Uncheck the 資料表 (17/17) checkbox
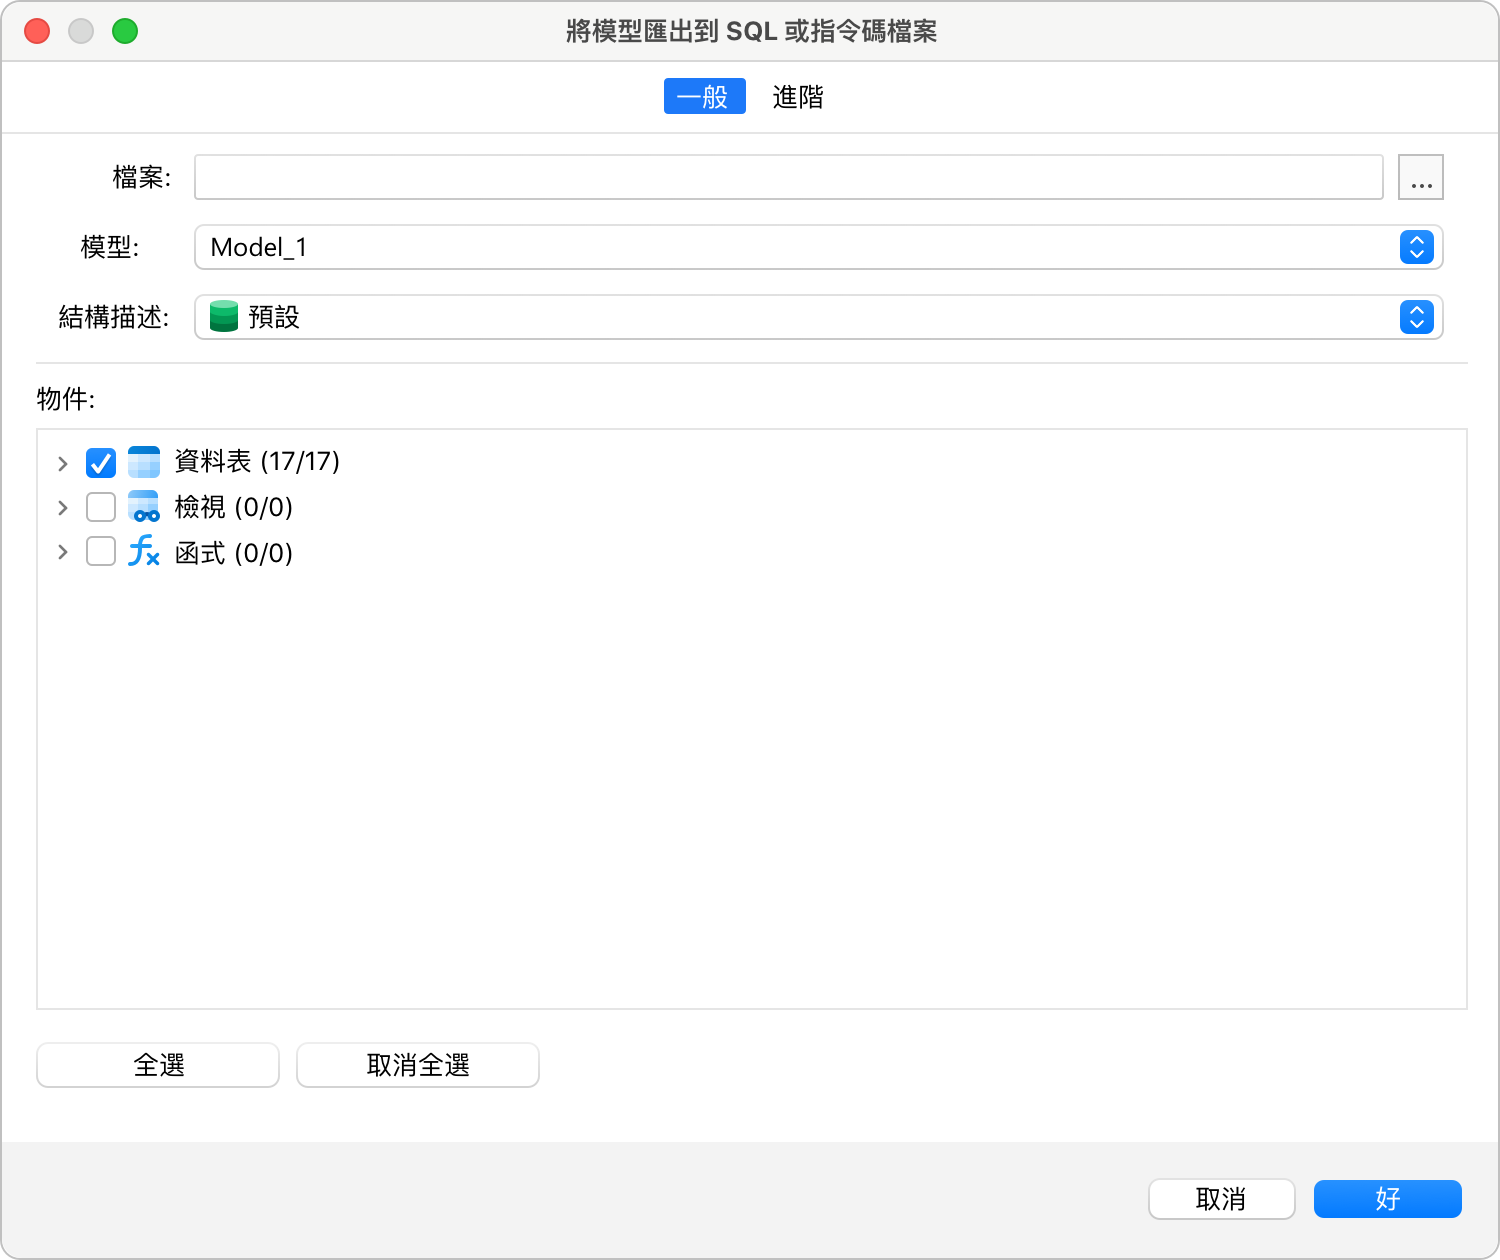This screenshot has height=1260, width=1500. pos(101,462)
